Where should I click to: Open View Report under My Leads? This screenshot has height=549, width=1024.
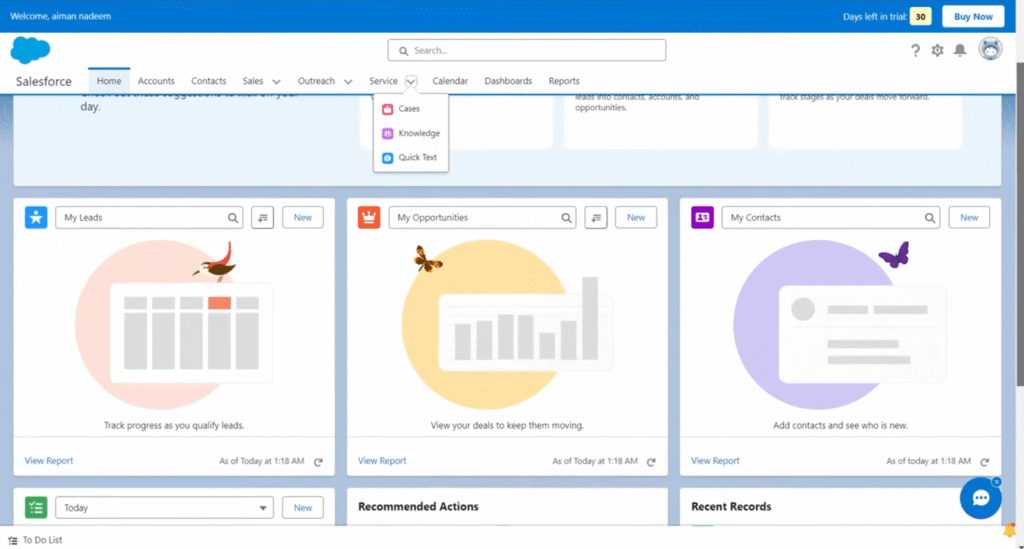click(x=49, y=461)
